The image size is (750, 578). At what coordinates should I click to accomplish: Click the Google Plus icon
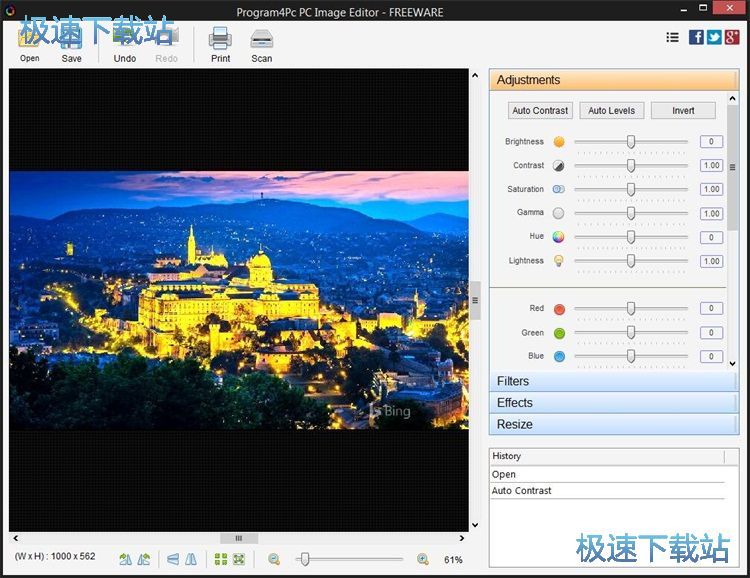pyautogui.click(x=732, y=37)
